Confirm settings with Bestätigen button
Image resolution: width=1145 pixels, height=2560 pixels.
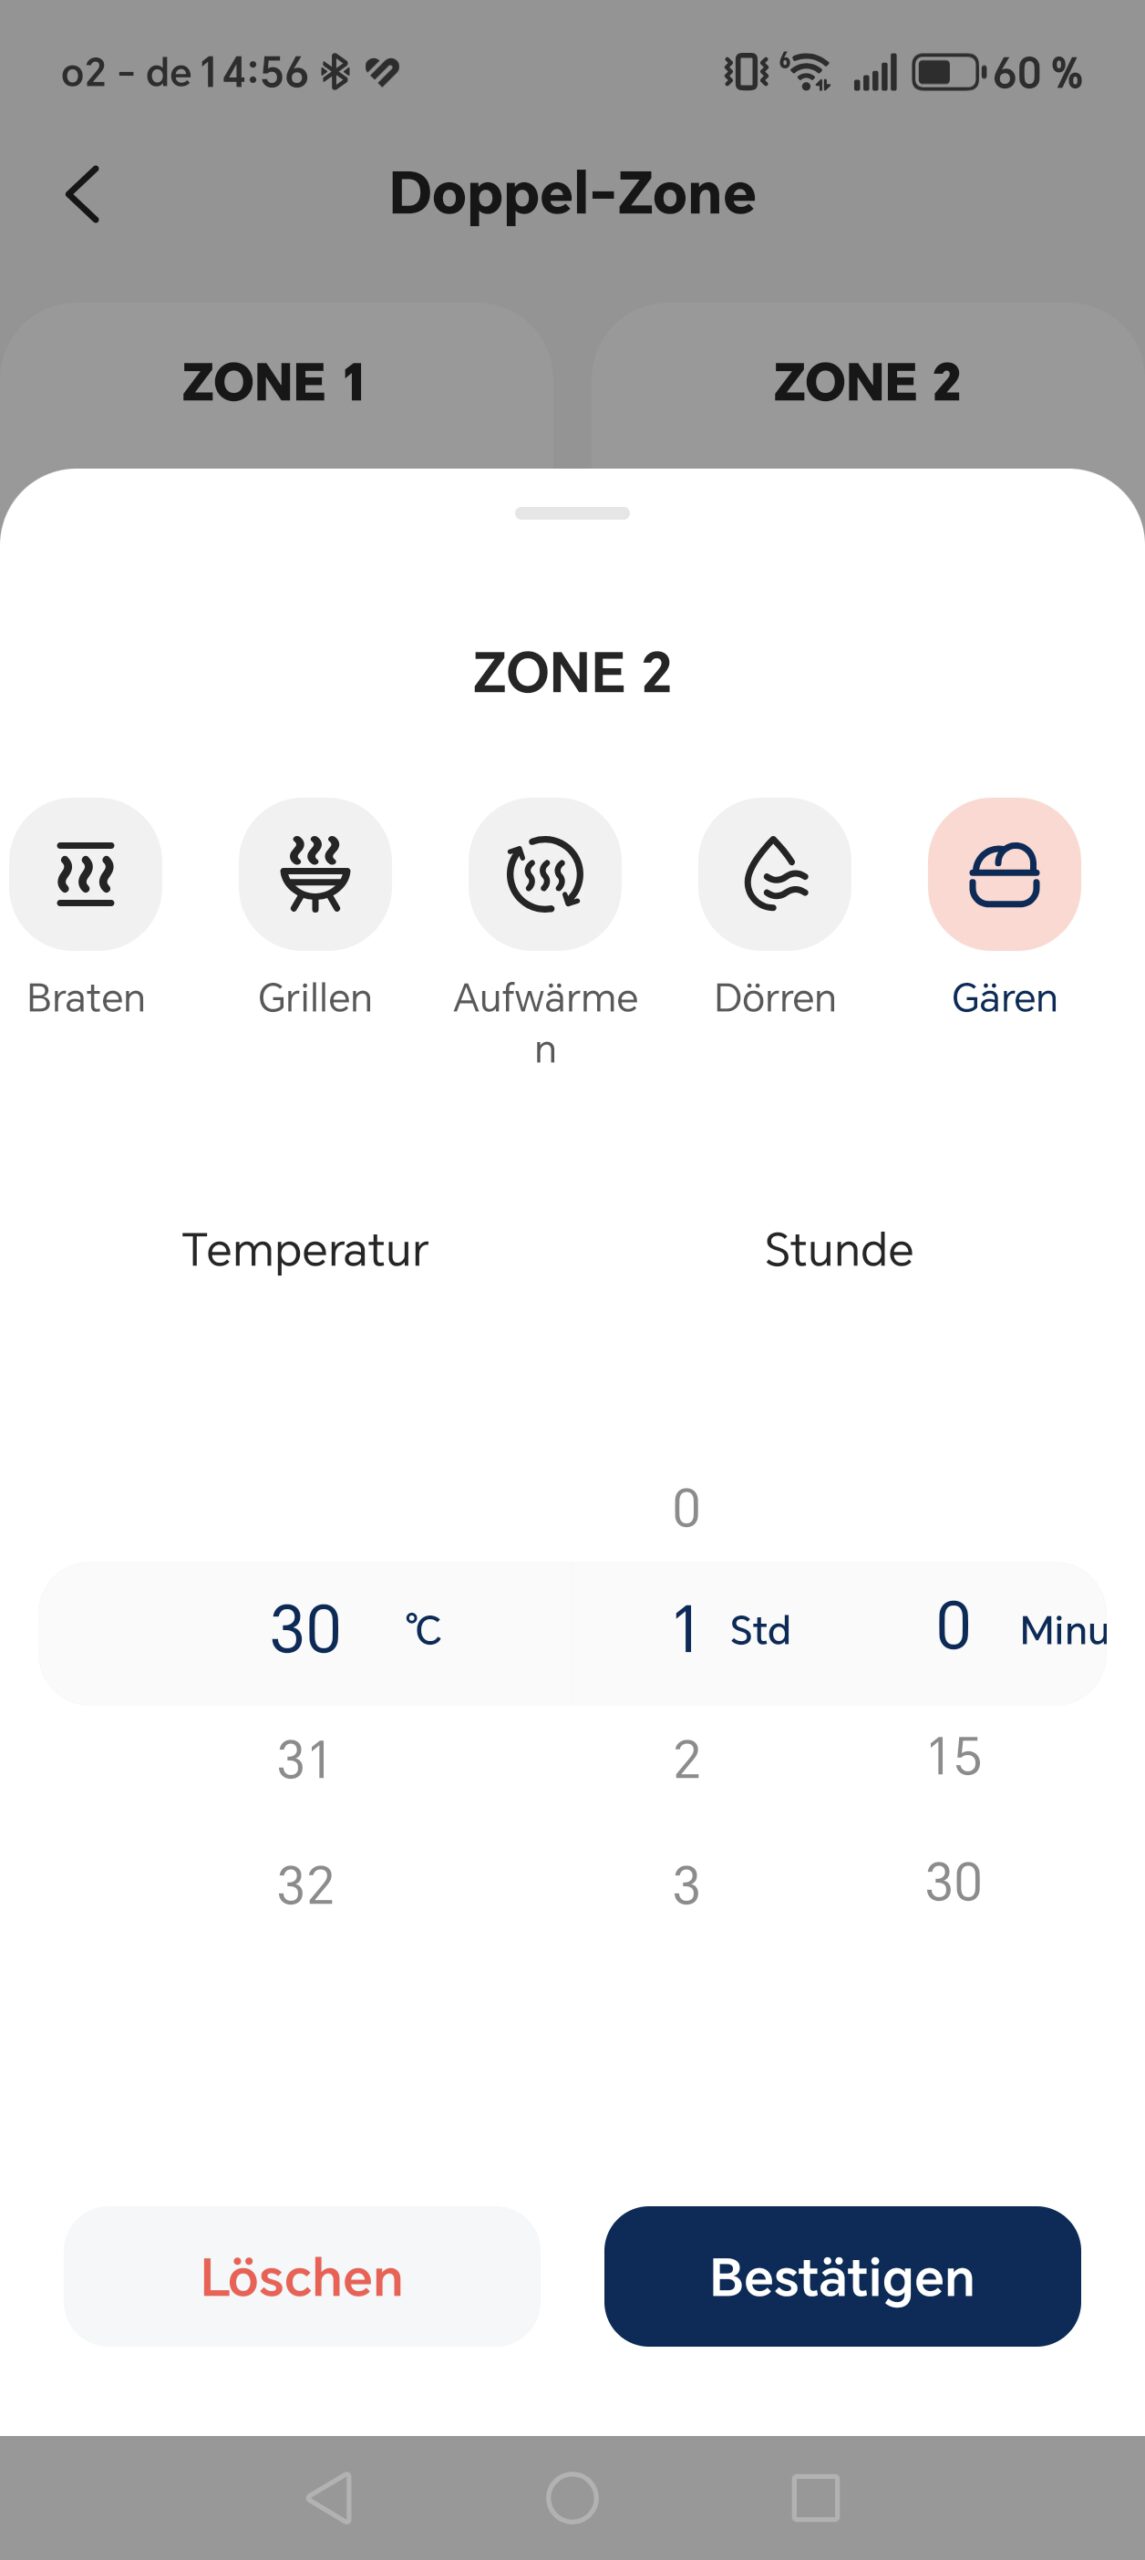(x=842, y=2276)
